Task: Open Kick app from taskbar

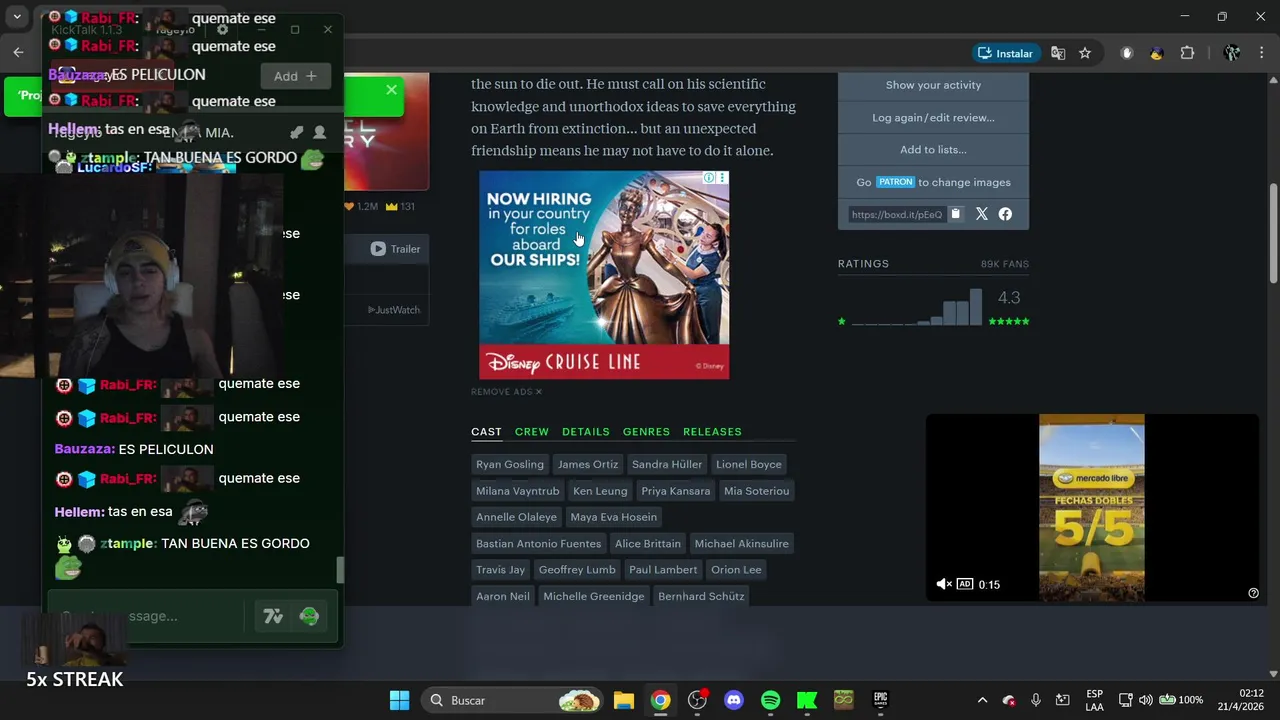Action: click(x=807, y=700)
